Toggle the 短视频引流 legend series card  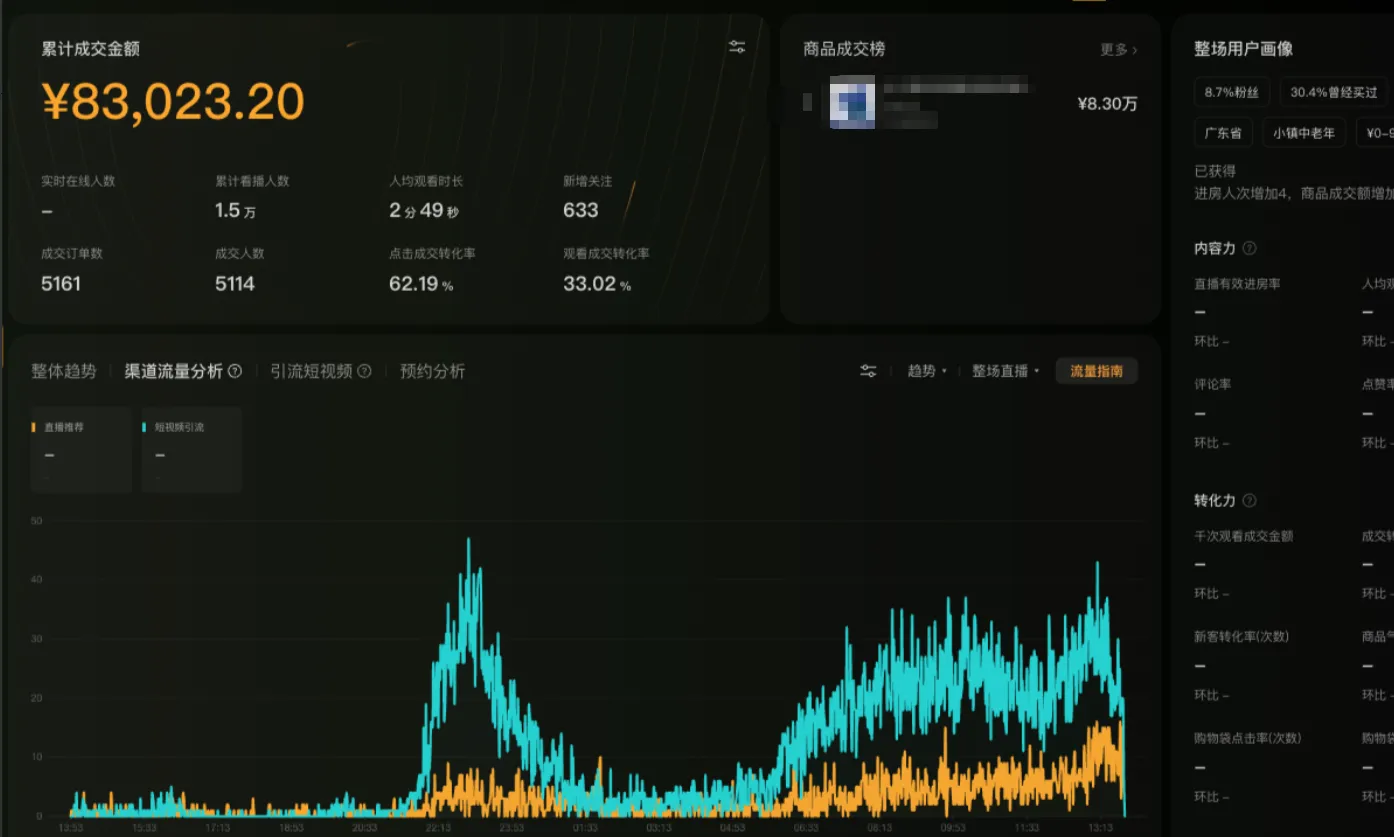click(x=191, y=449)
